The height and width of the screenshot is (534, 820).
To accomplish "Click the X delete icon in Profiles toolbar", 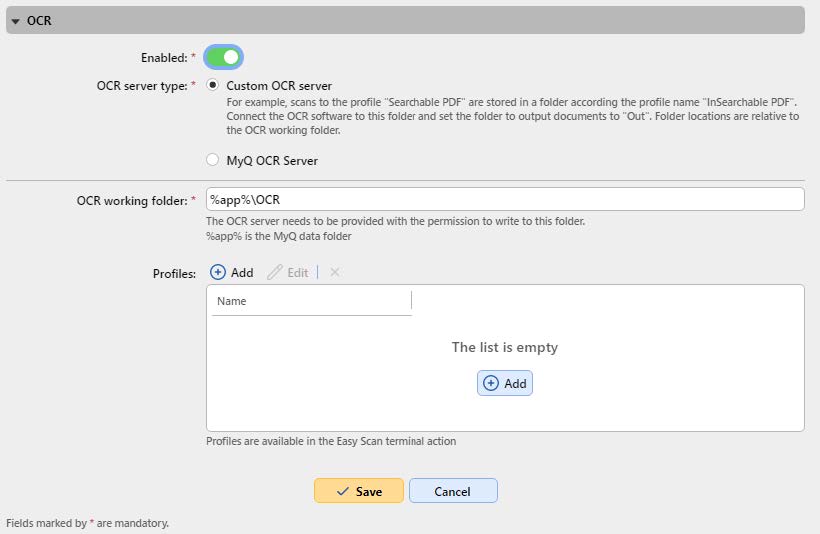I will click(335, 272).
